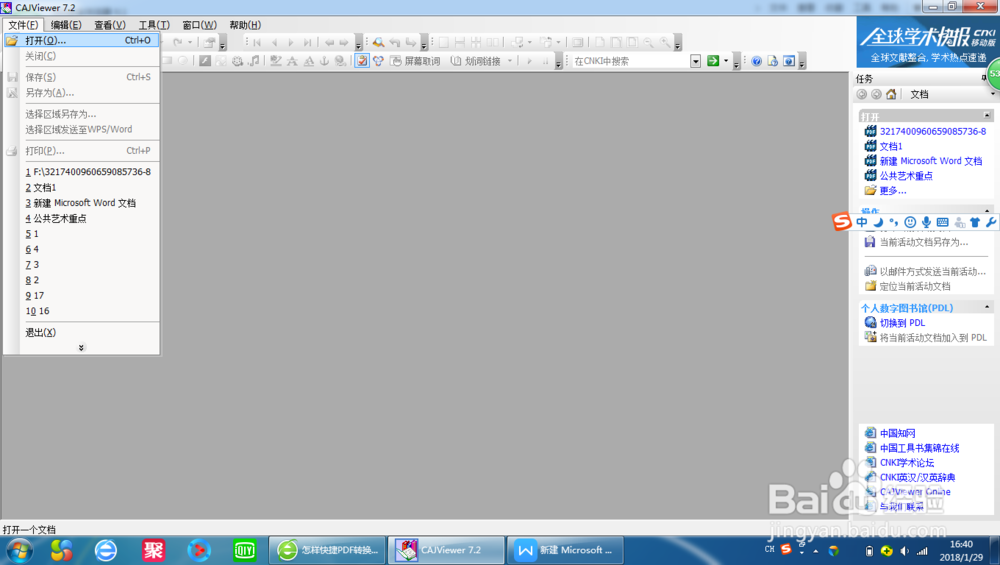Viewport: 1000px width, 565px height.
Task: Open recent file entry 10 16
Action: pos(37,311)
